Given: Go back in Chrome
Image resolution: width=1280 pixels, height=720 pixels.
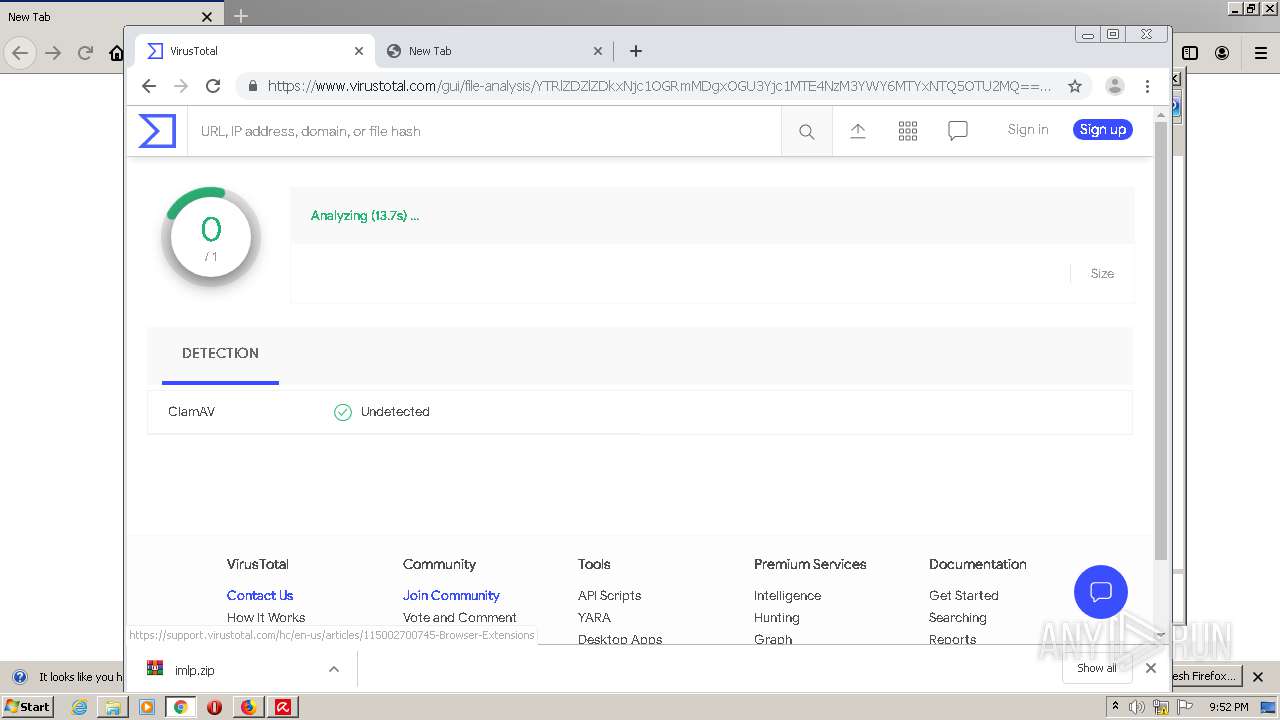Looking at the screenshot, I should (149, 86).
